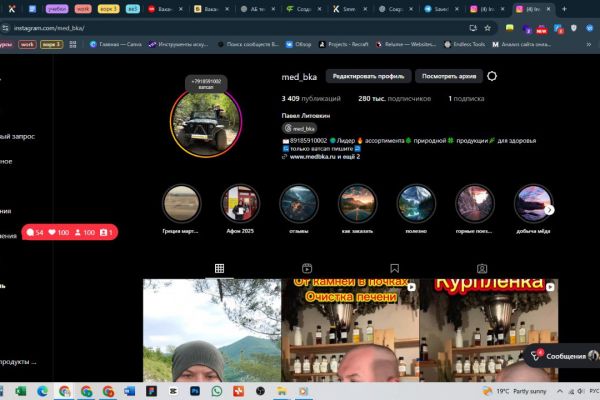
Task: Open the Греция март highlight
Action: 181,204
